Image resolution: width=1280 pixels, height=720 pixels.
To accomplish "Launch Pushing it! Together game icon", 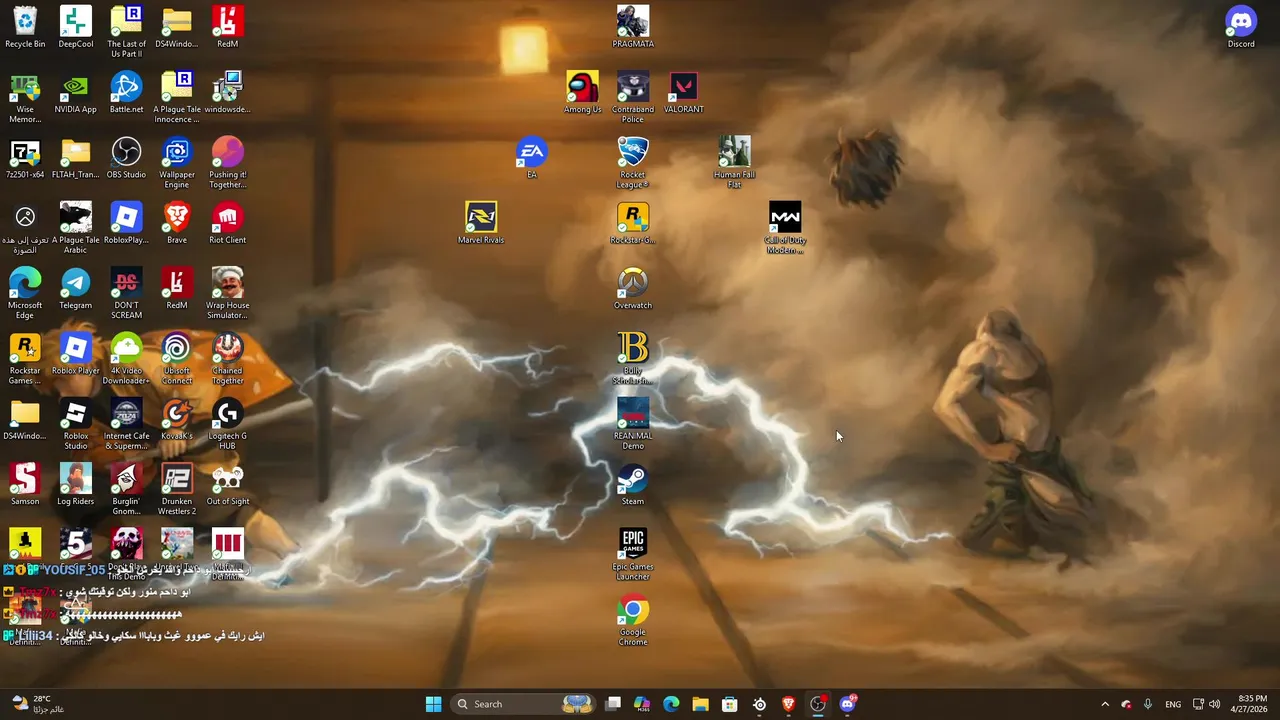I will [228, 163].
